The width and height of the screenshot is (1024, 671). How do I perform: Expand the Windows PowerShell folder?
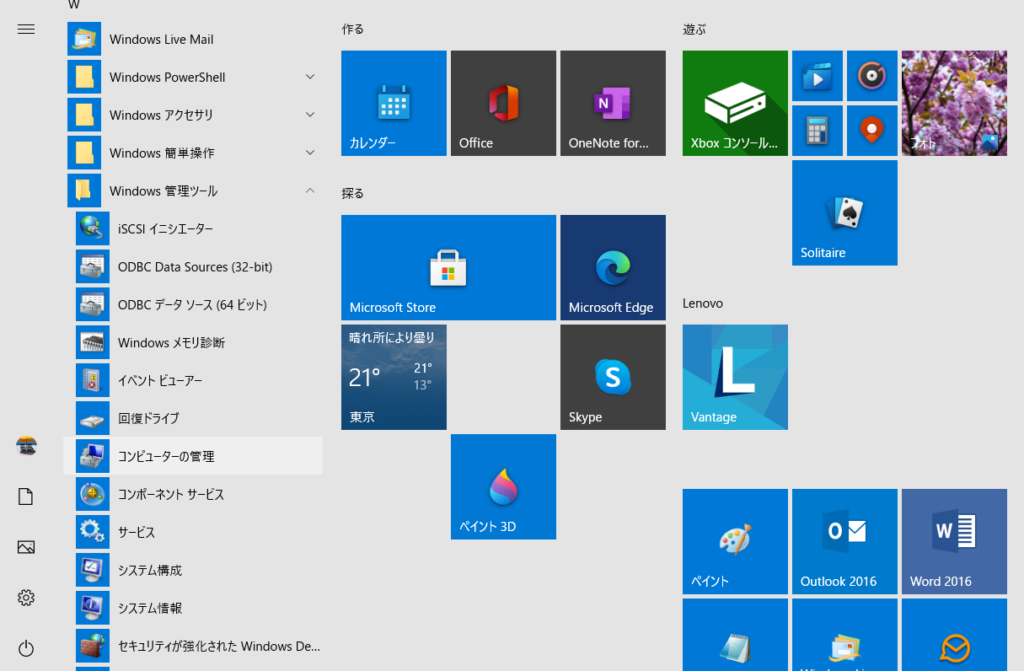click(195, 77)
